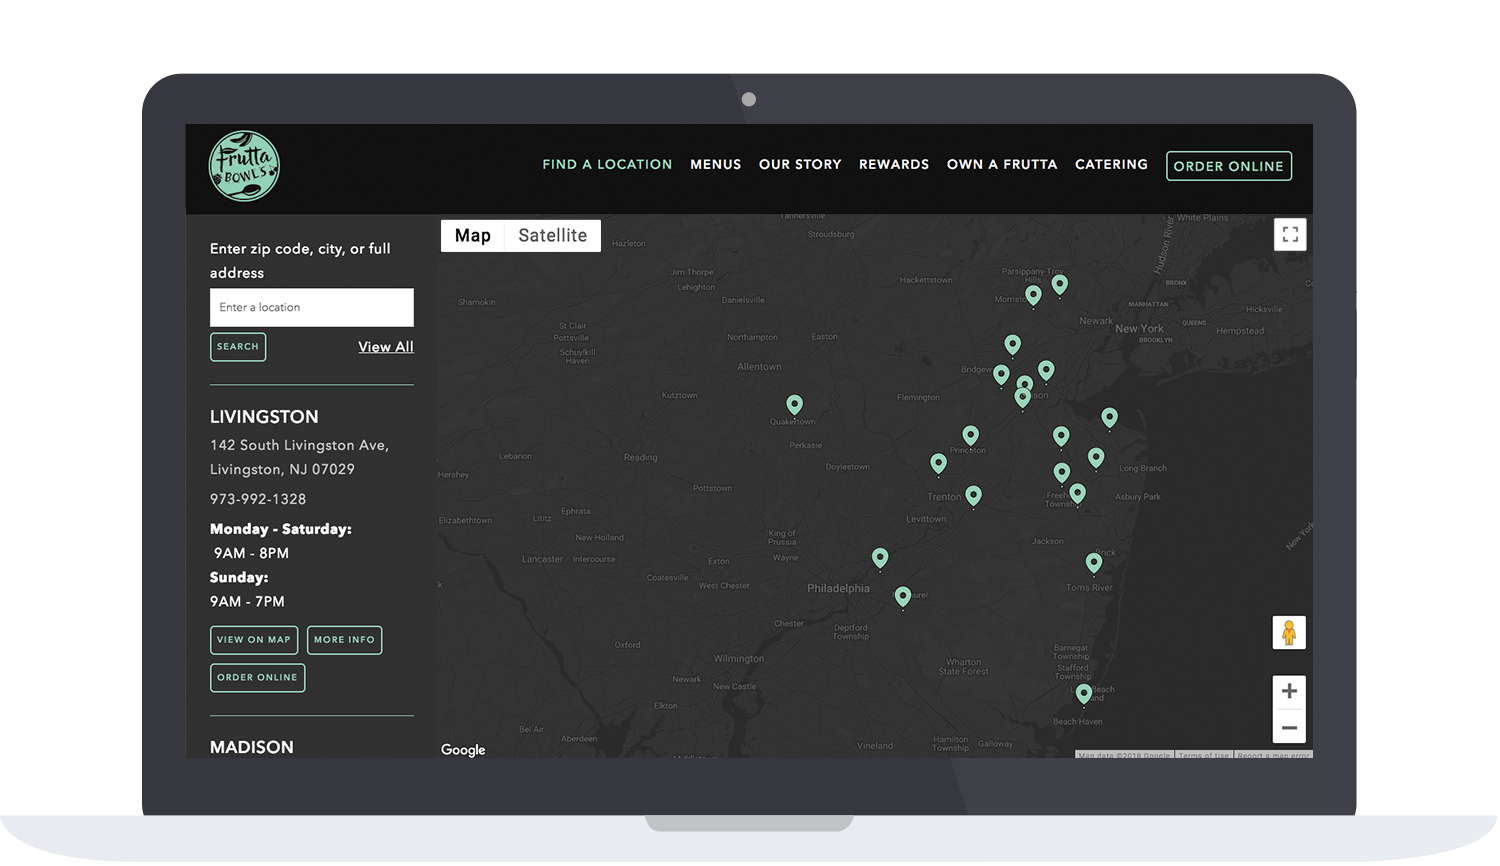1500x866 pixels.
Task: Click More Info for Livingston
Action: click(x=344, y=640)
